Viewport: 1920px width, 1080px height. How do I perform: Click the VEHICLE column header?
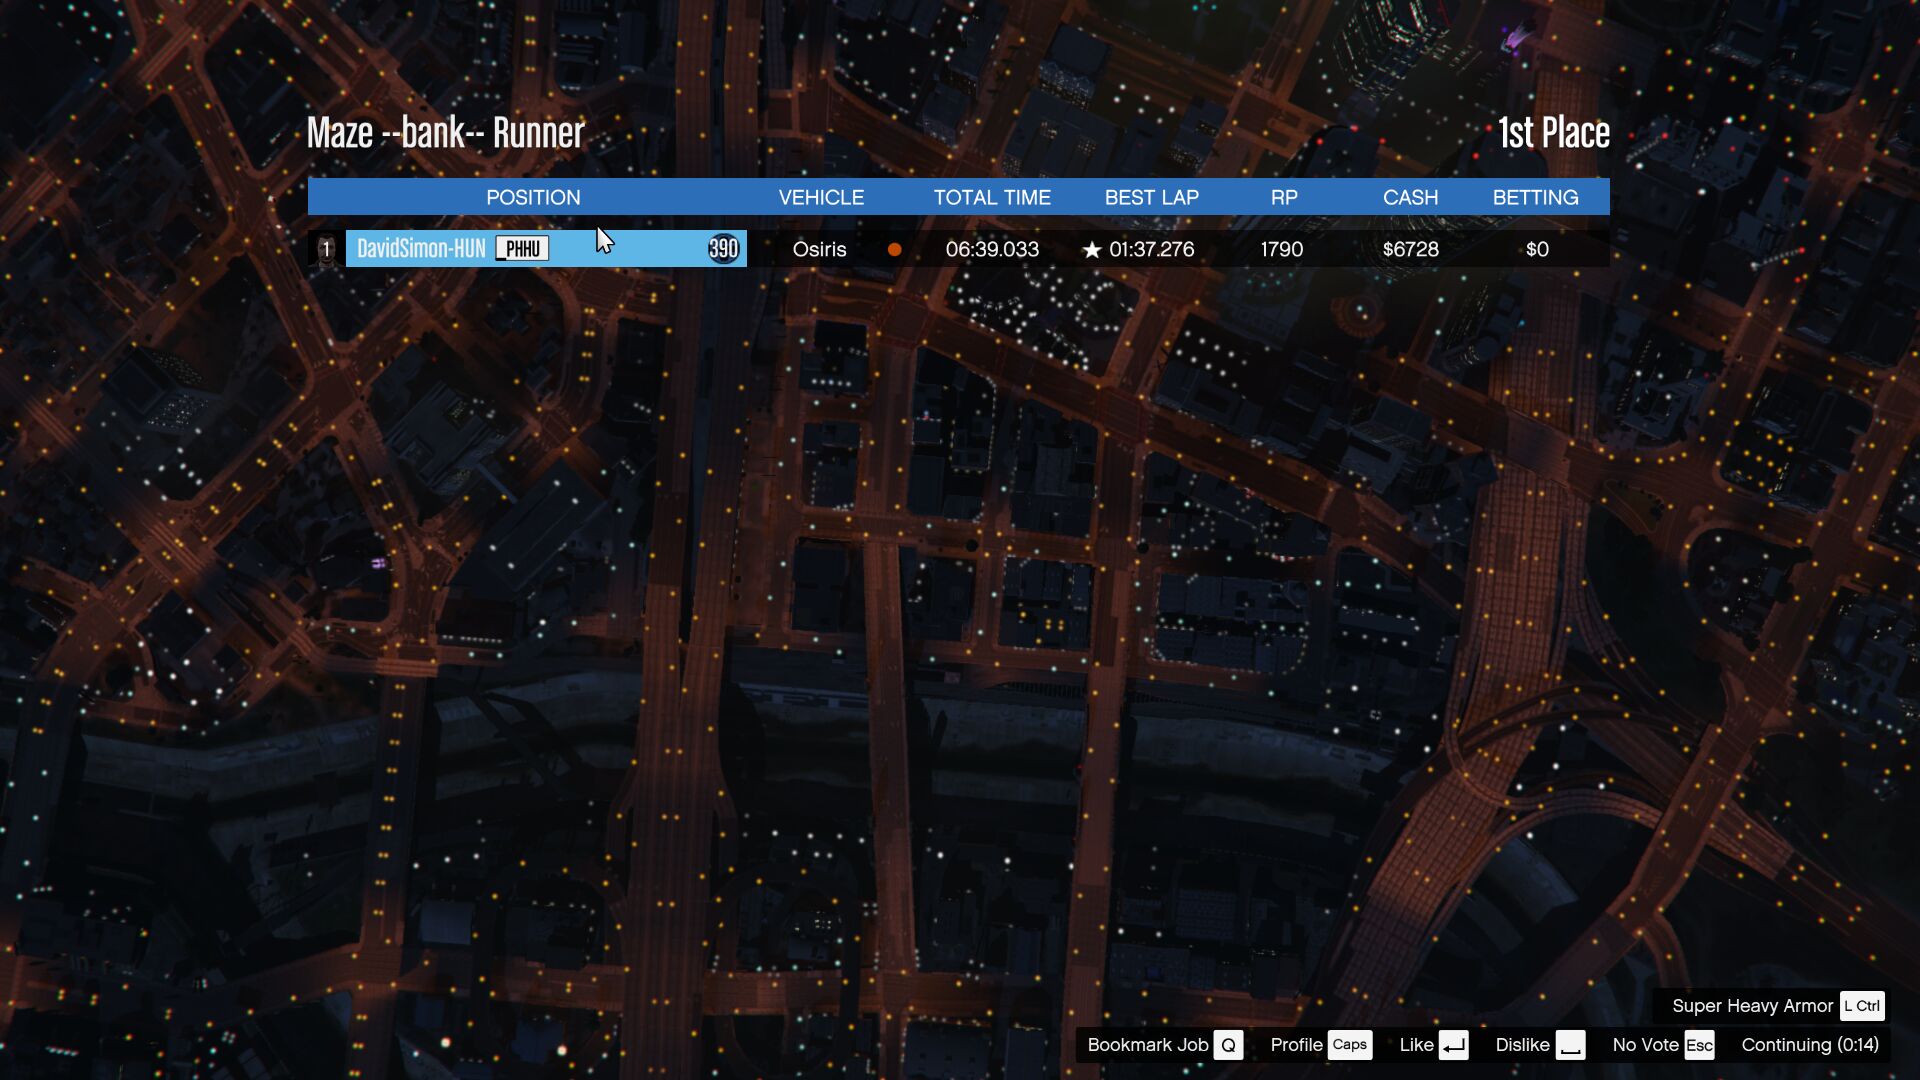coord(821,197)
